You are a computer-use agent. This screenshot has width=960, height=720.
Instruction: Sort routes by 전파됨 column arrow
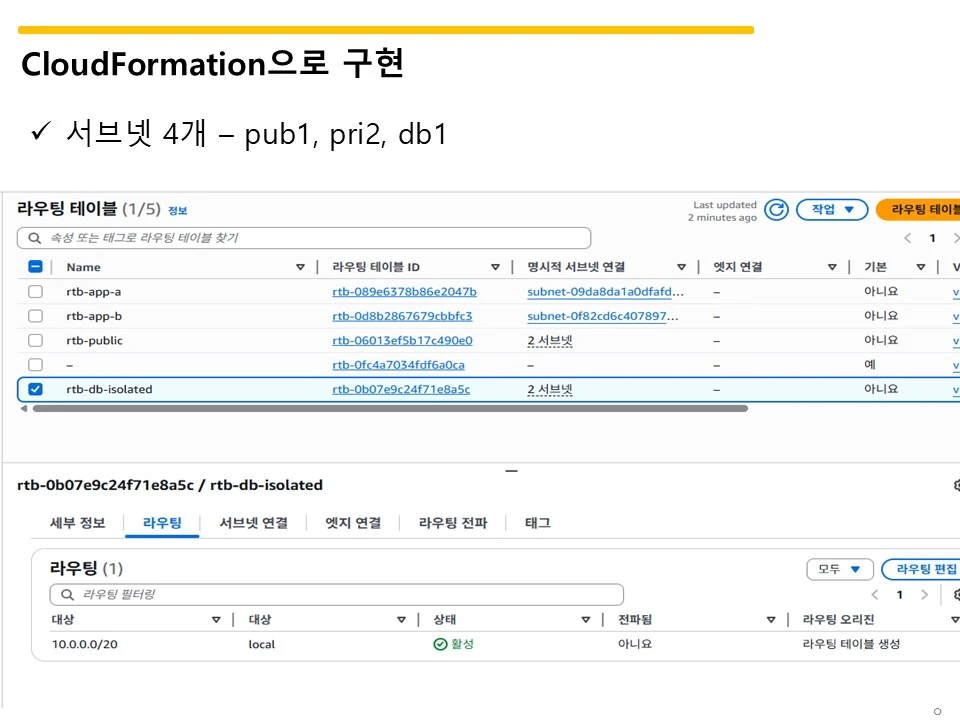[x=771, y=620]
